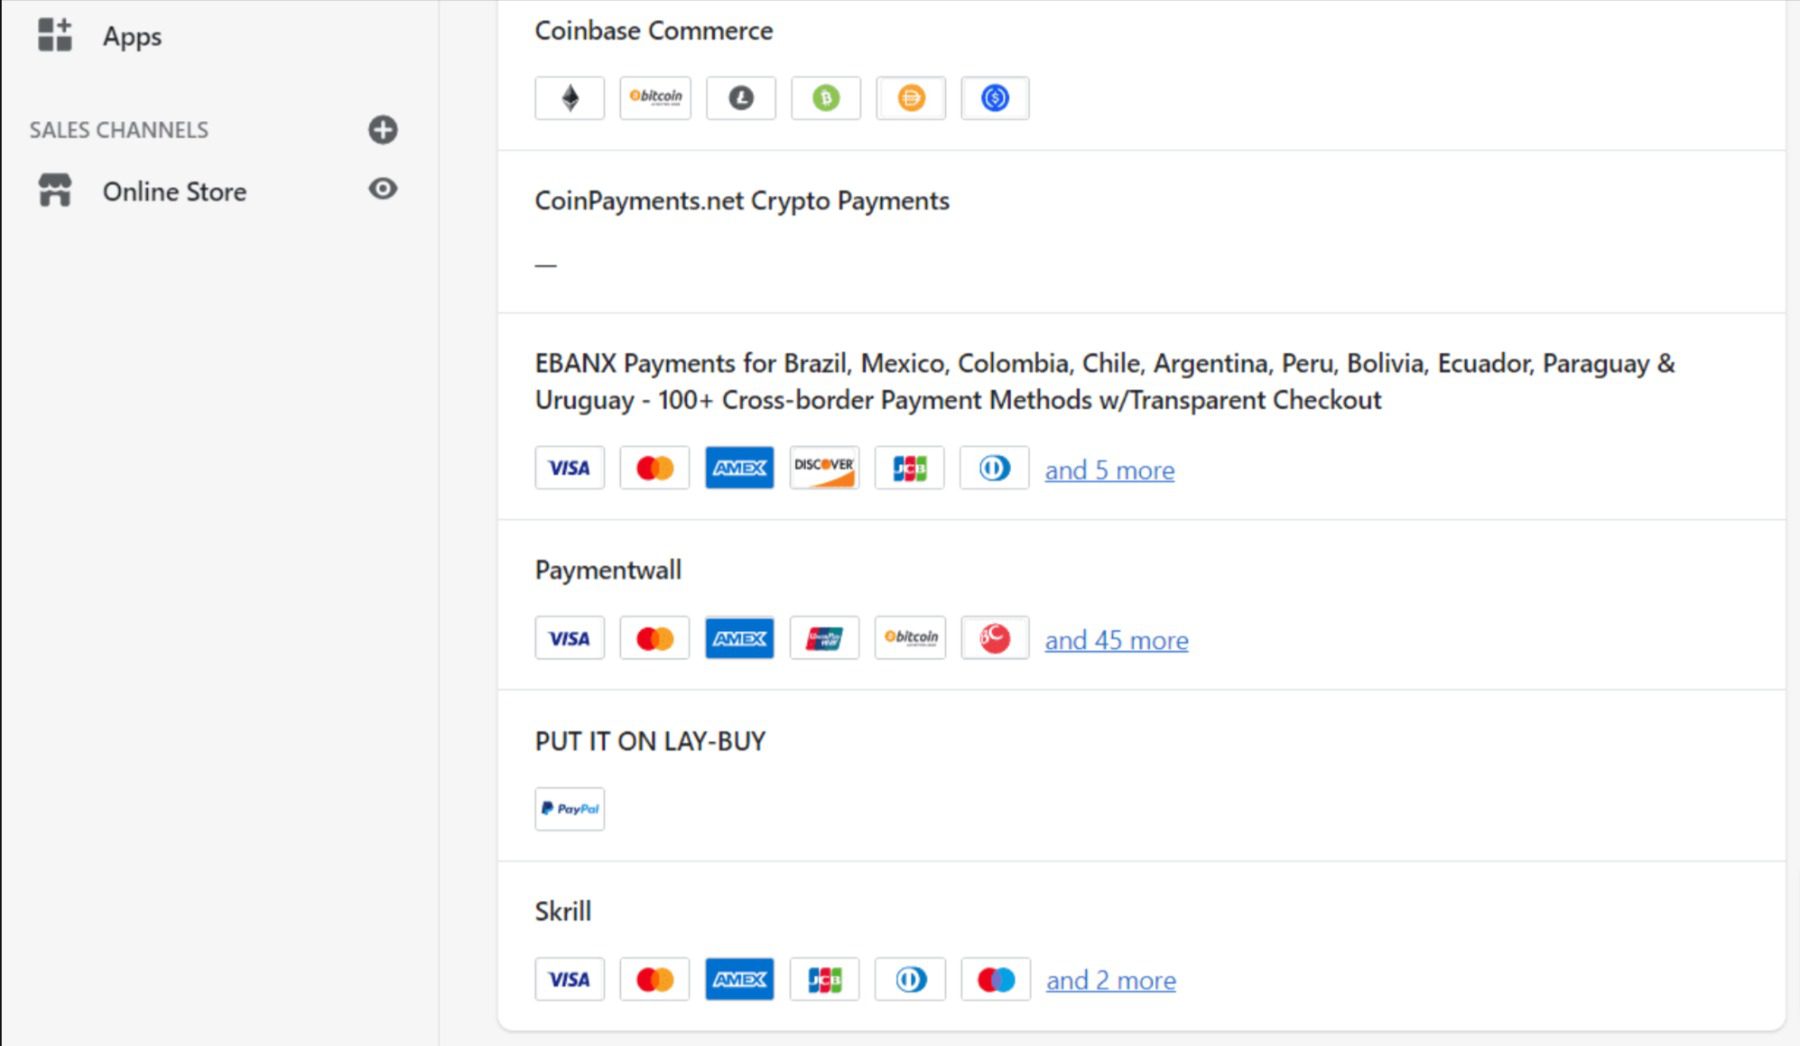Select the PayPal icon under PUT IT ON LAY-BUY
1800x1046 pixels.
(568, 808)
